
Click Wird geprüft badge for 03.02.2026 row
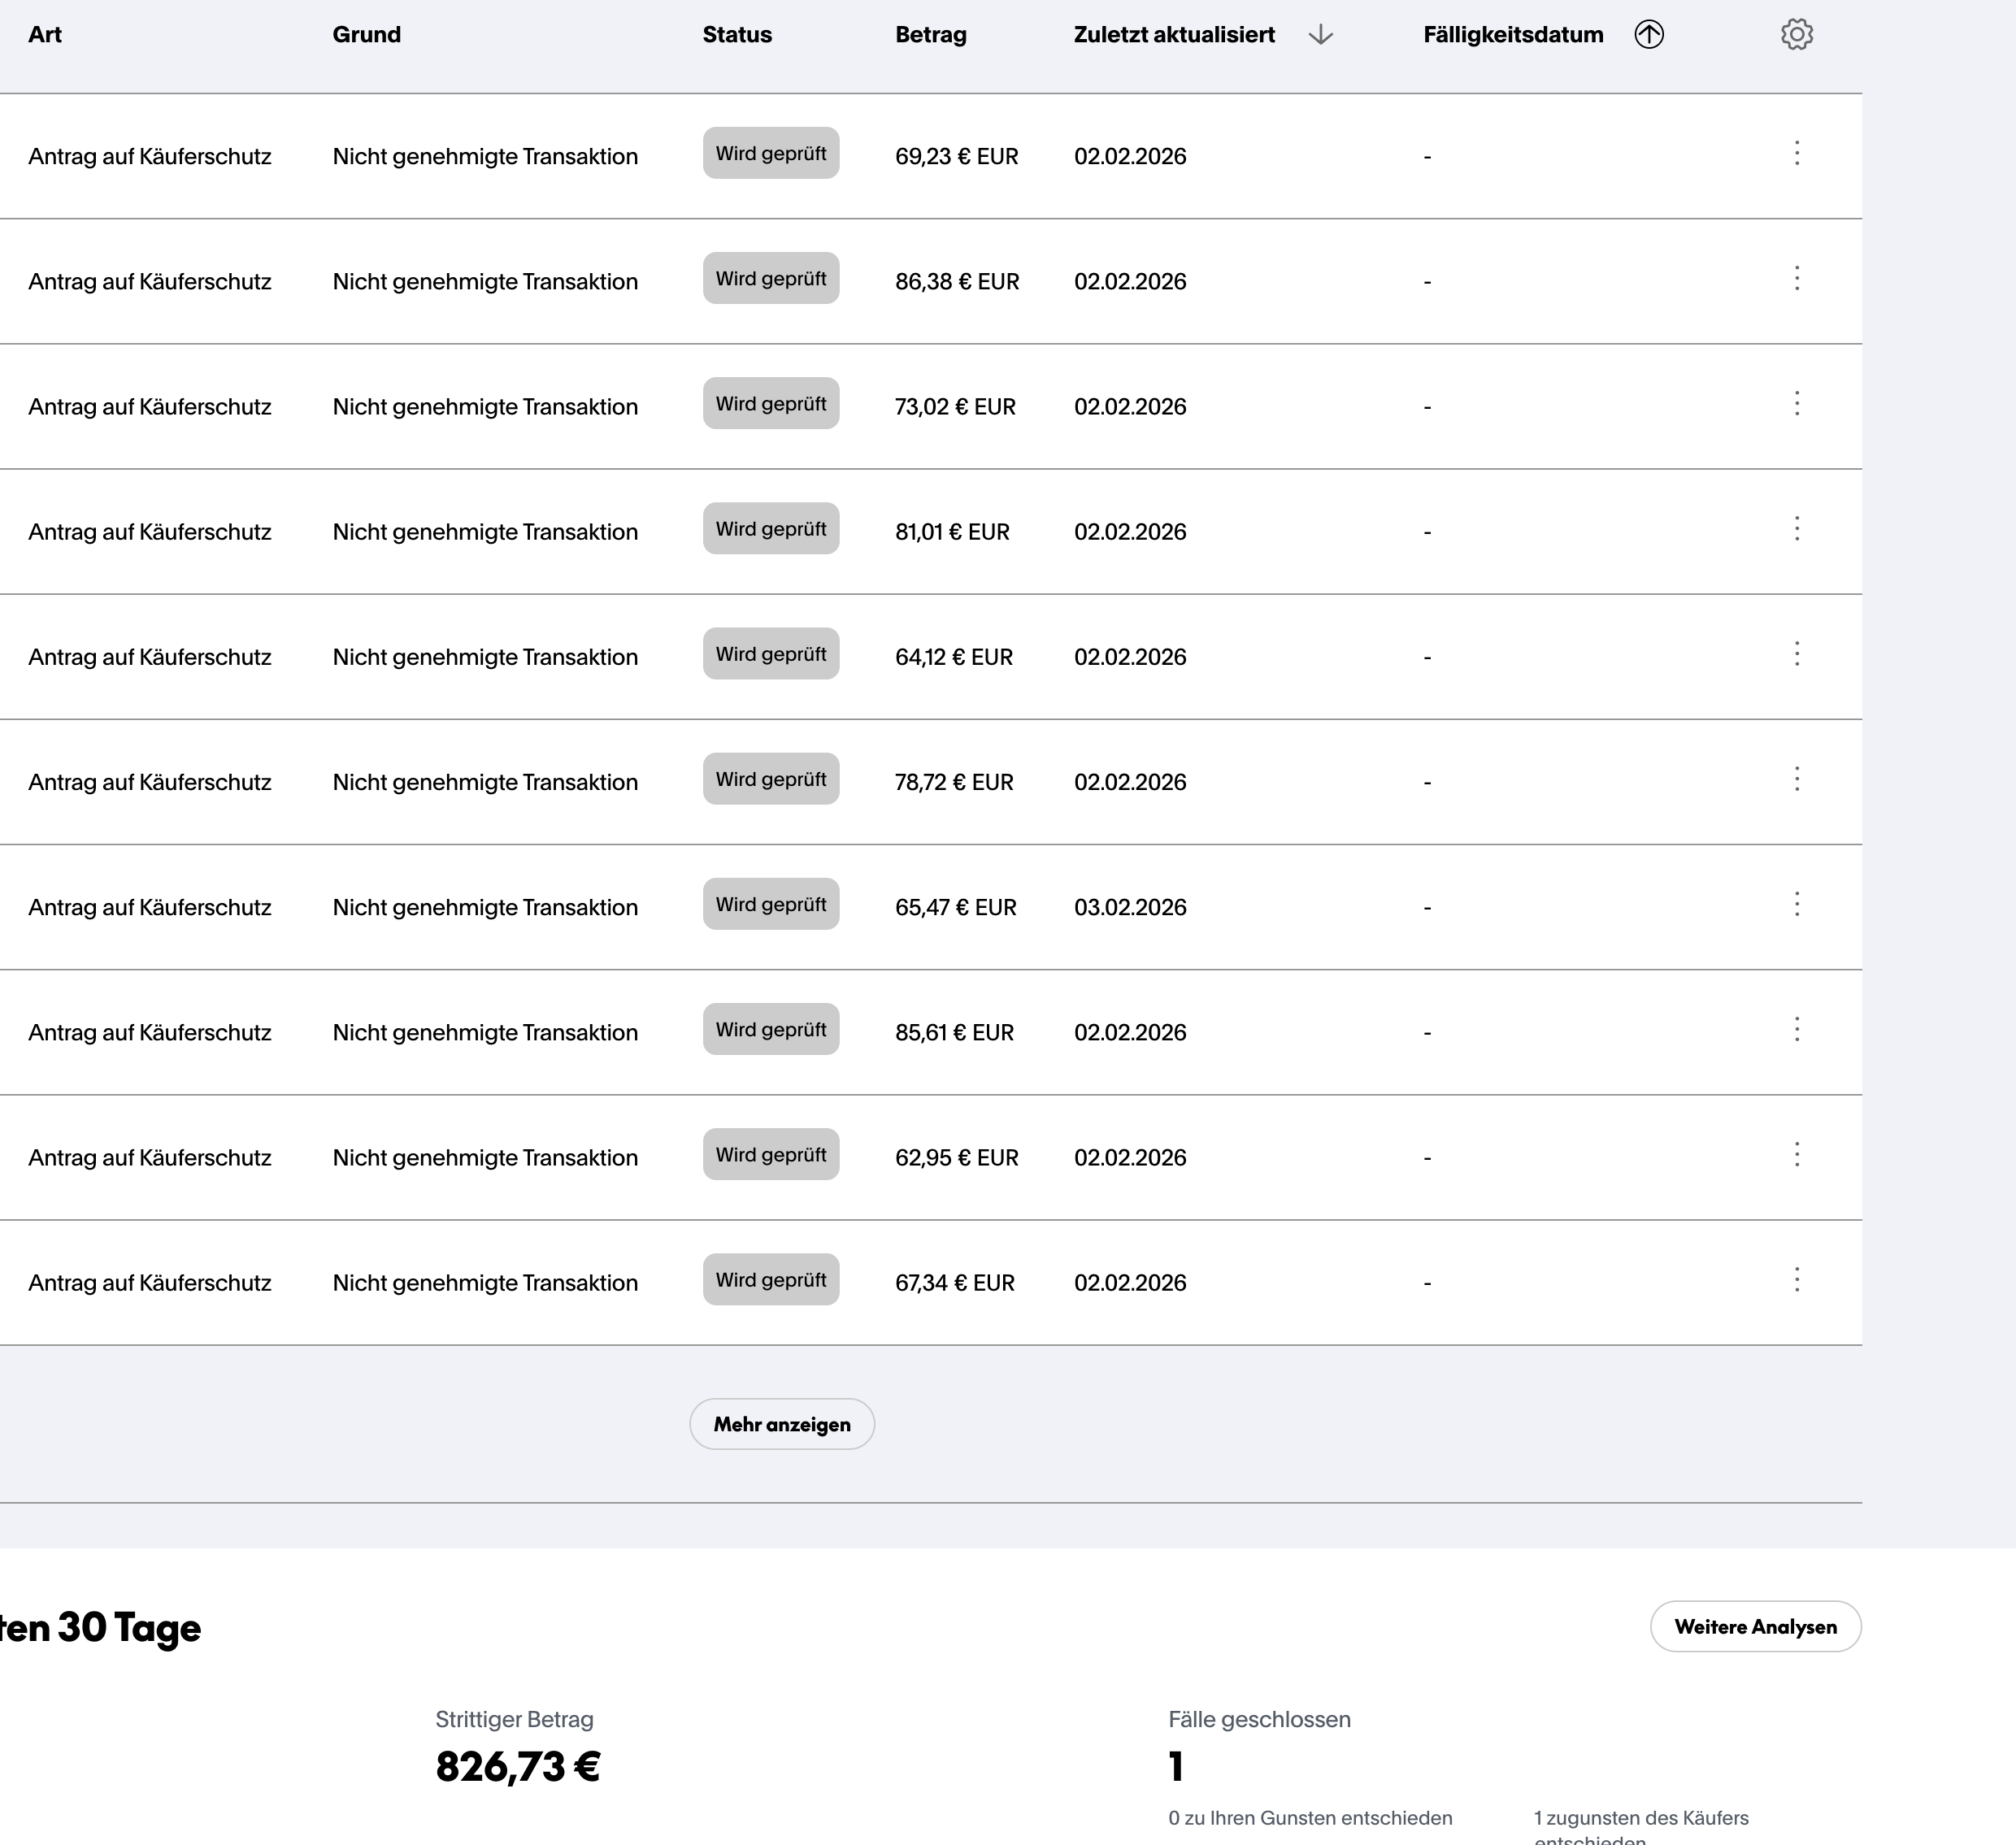pyautogui.click(x=770, y=904)
